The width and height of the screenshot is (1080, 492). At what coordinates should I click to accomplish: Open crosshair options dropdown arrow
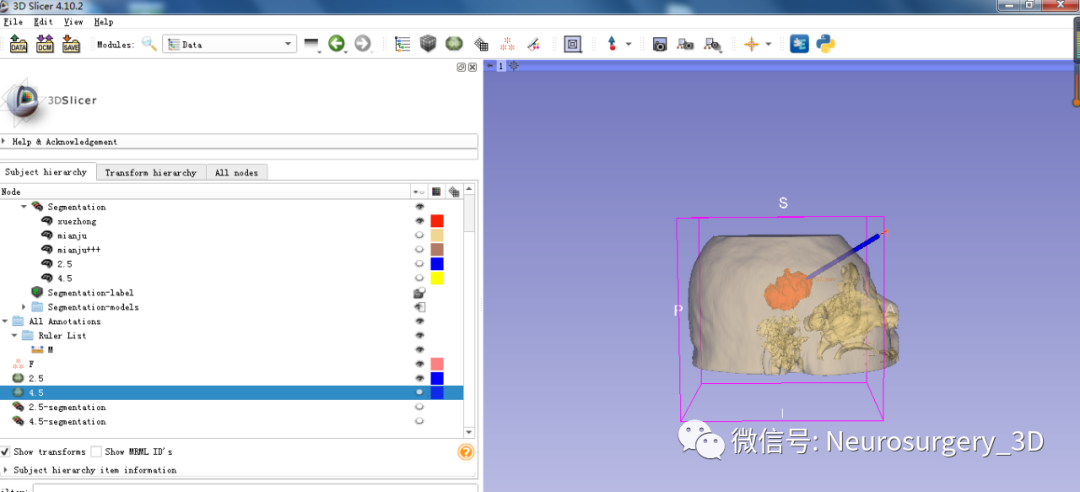pos(769,44)
